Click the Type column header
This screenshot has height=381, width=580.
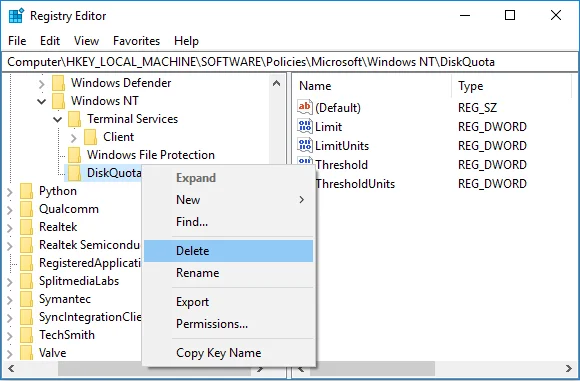pyautogui.click(x=512, y=86)
